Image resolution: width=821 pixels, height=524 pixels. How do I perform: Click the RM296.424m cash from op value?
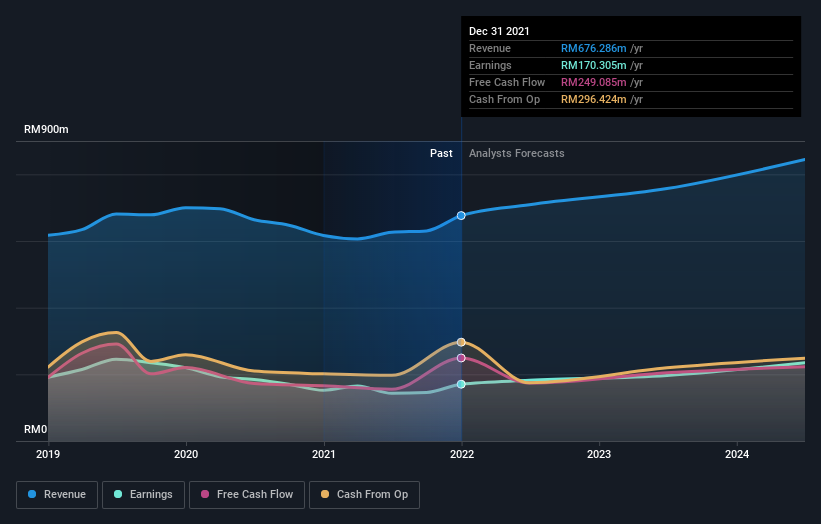593,99
